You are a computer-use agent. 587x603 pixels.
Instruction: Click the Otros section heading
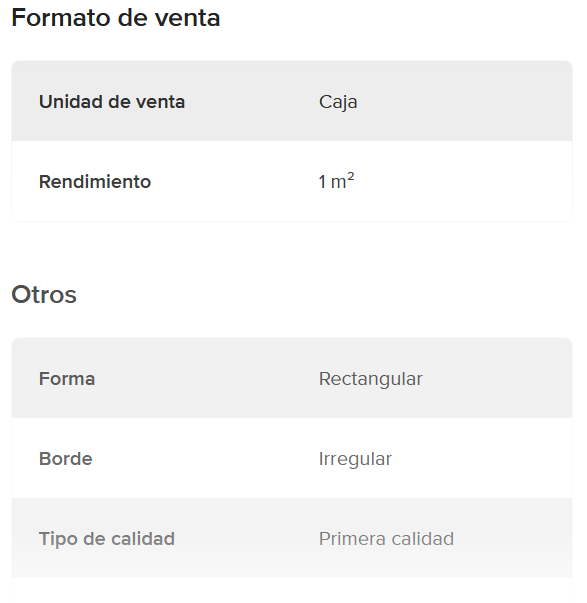(44, 295)
